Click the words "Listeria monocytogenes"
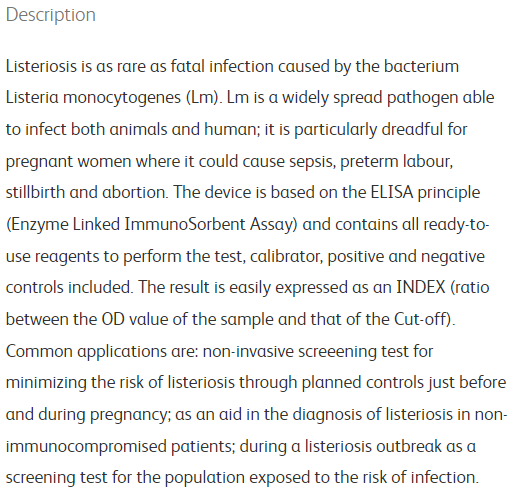This screenshot has width=520, height=494. tap(93, 98)
